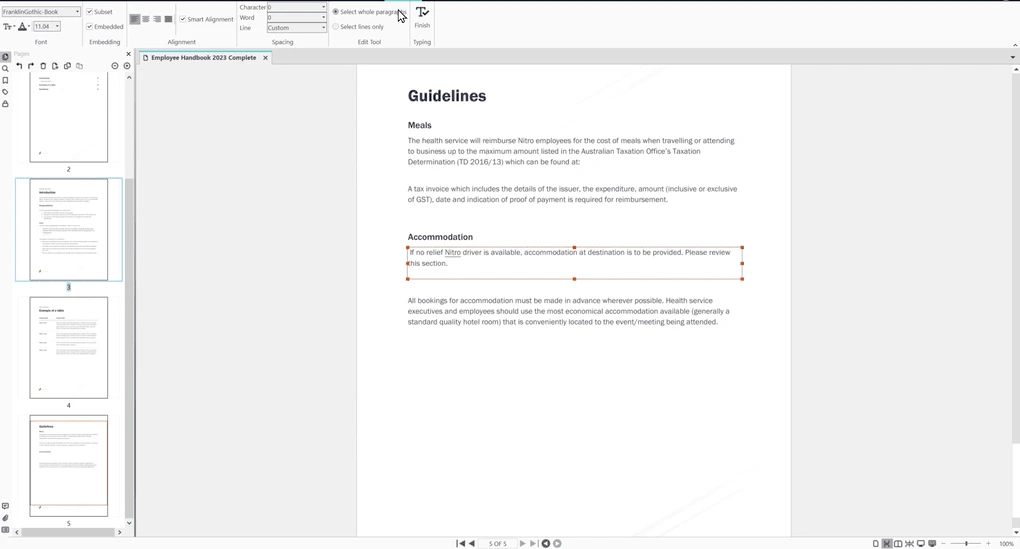The width and height of the screenshot is (1020, 549).
Task: Switch to Employee Handbook 2023 Complete tab
Action: tap(203, 58)
